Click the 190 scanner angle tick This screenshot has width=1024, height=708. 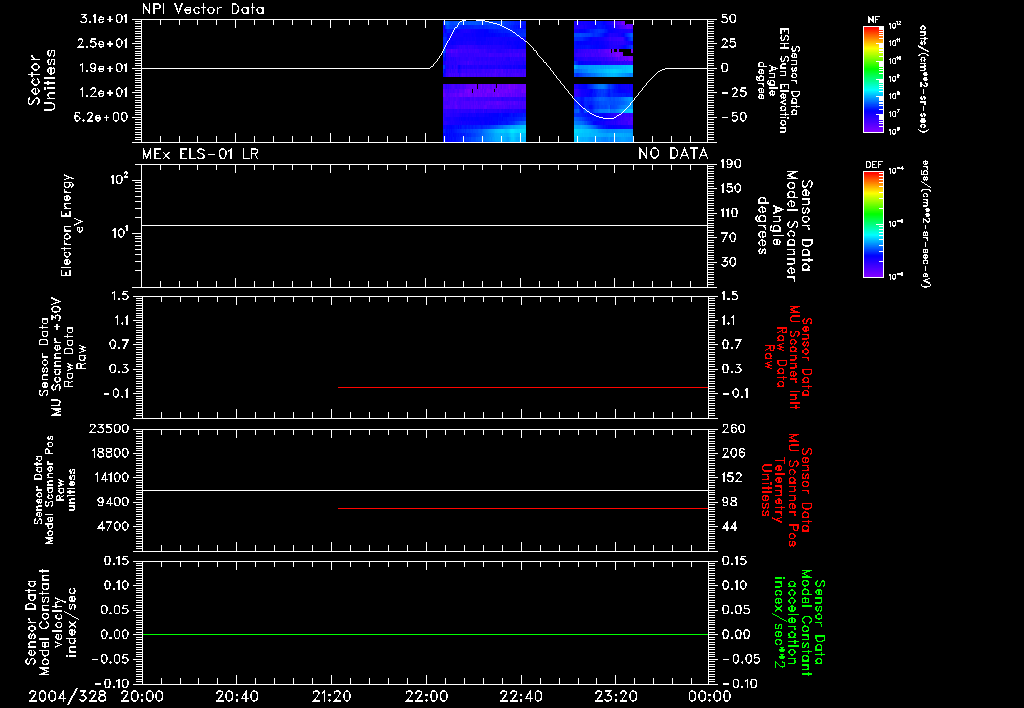tap(731, 163)
